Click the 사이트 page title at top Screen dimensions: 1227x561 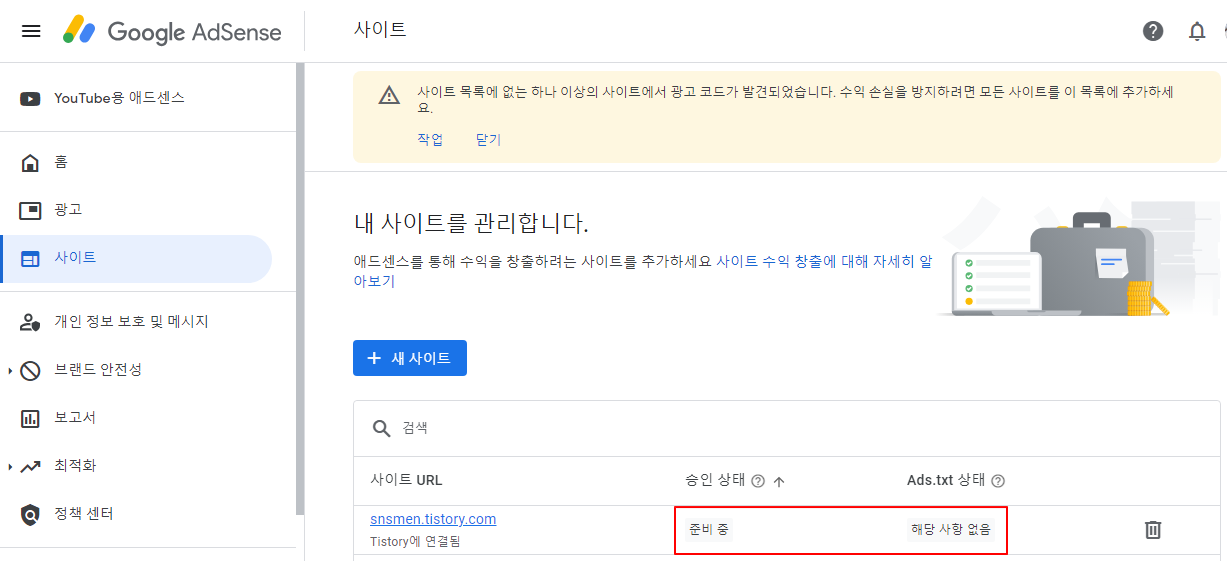click(x=380, y=30)
